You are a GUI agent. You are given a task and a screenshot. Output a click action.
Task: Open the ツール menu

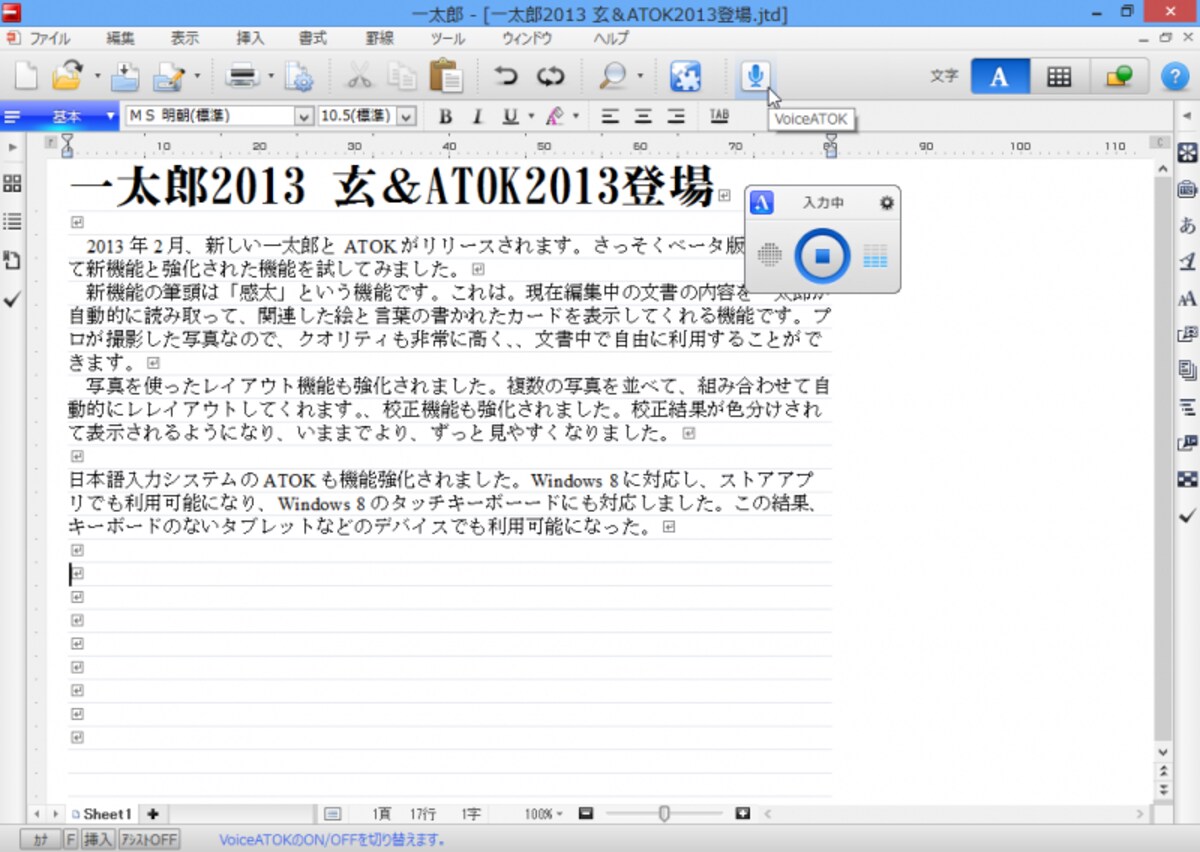(447, 38)
